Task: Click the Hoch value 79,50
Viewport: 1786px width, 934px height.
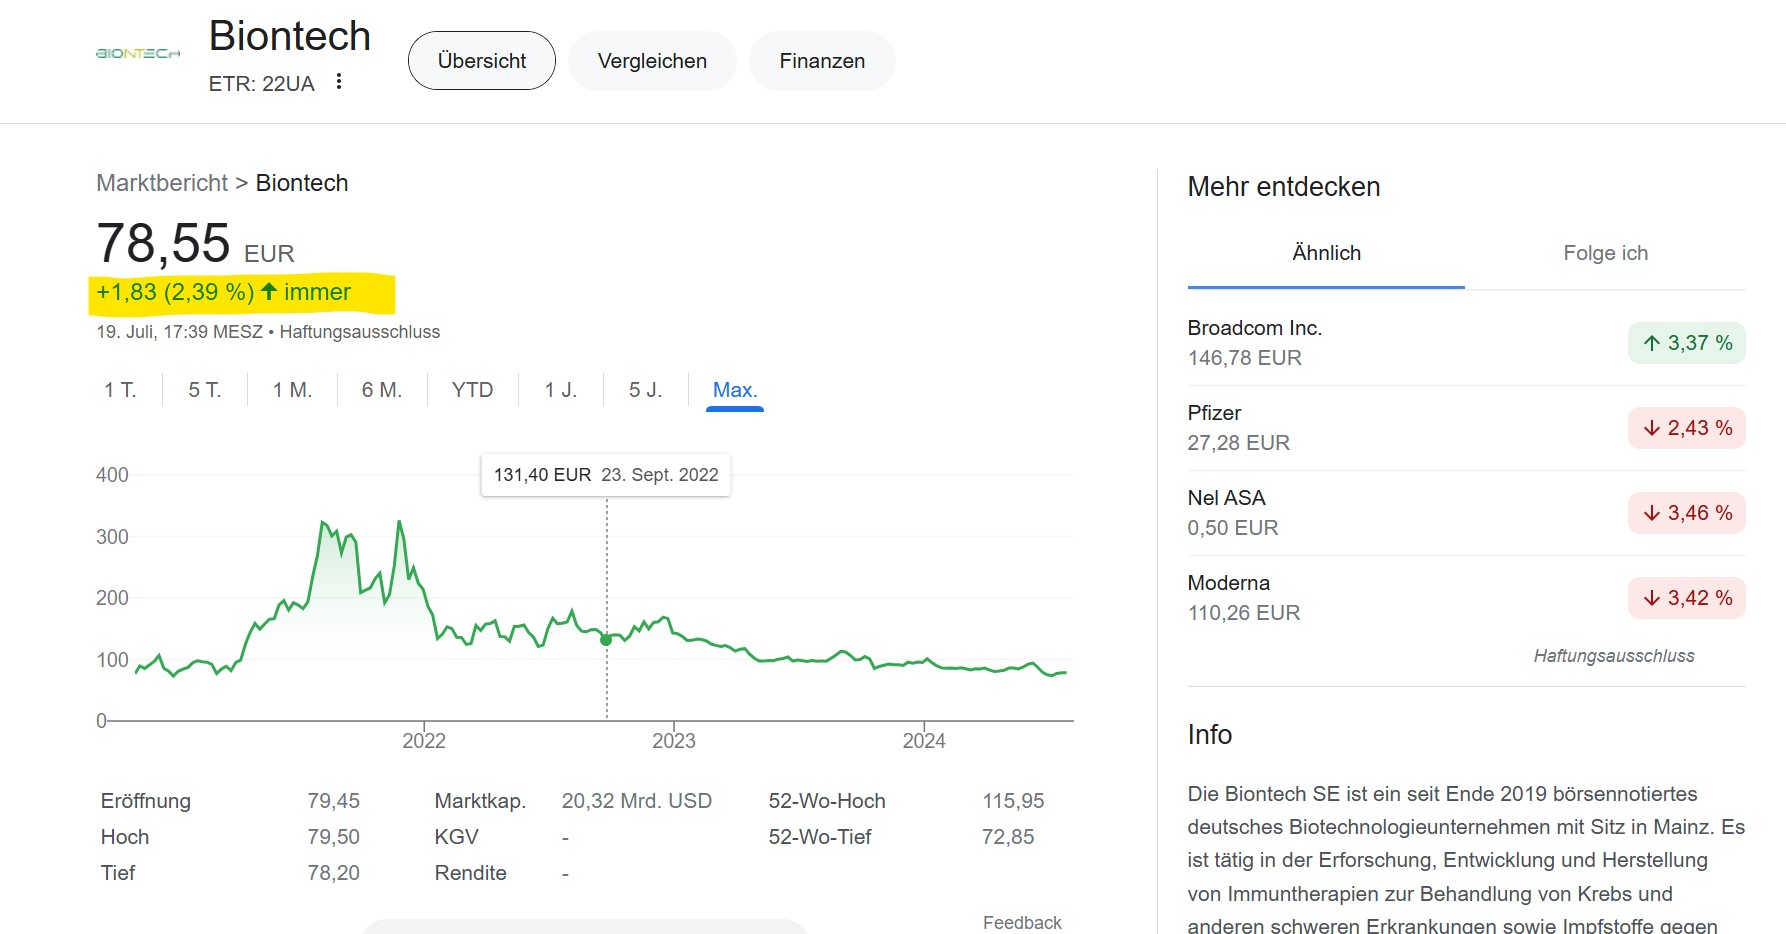Action: 333,837
